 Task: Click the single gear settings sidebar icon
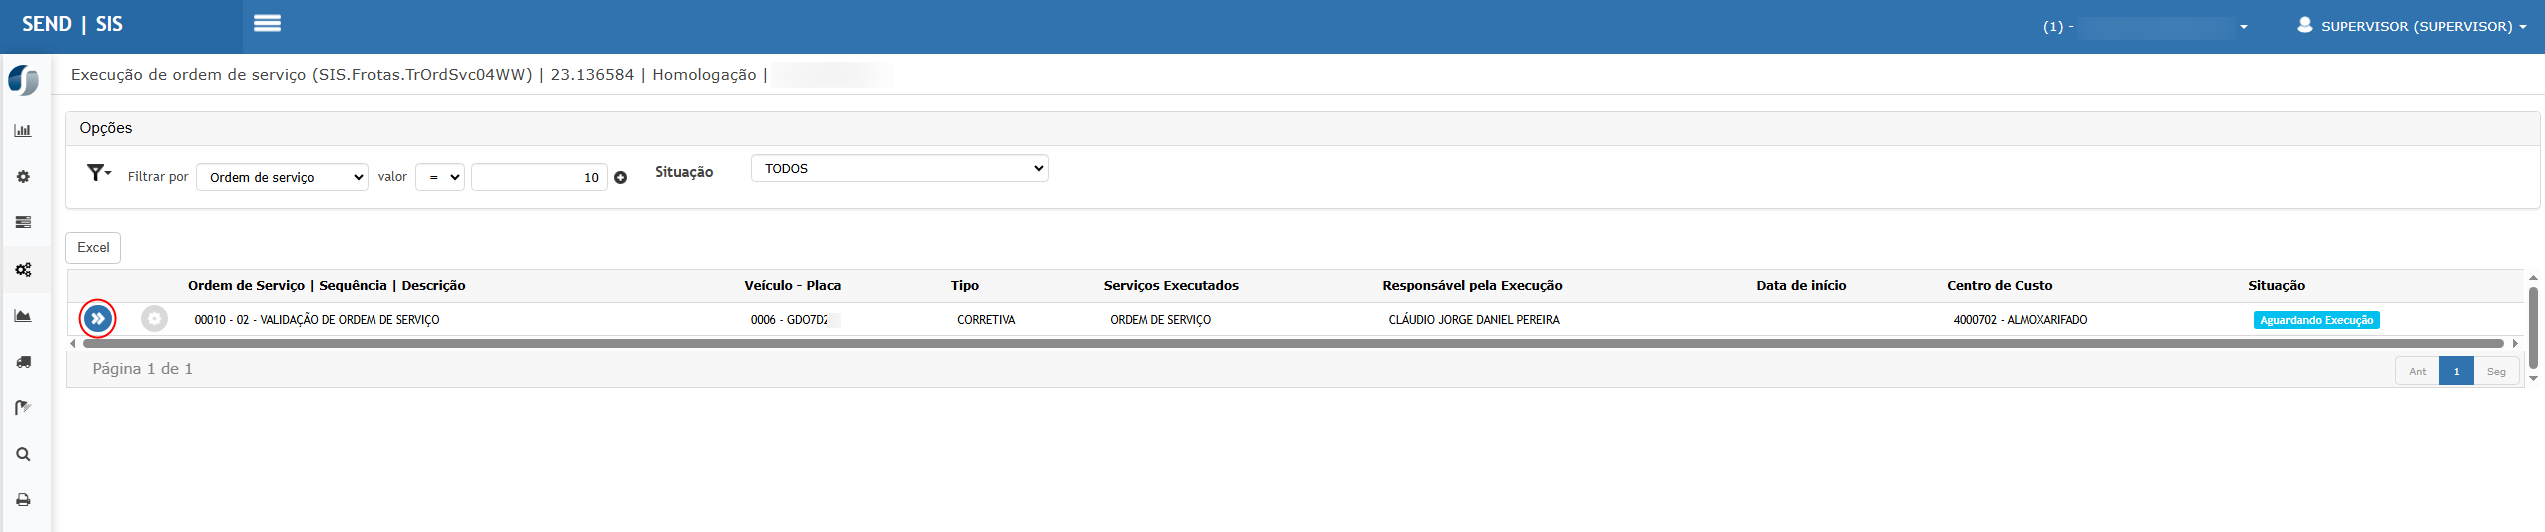[x=23, y=177]
